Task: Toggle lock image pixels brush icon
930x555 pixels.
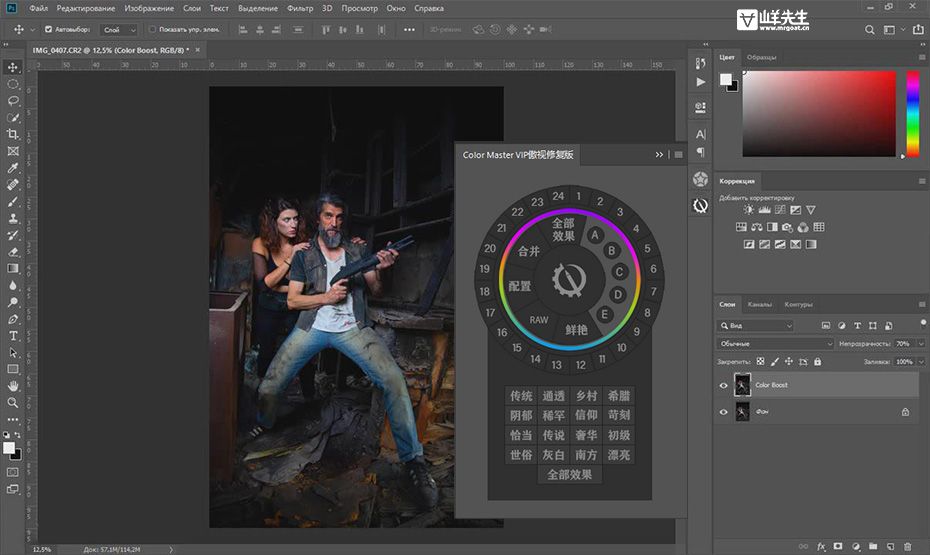Action: (x=775, y=361)
